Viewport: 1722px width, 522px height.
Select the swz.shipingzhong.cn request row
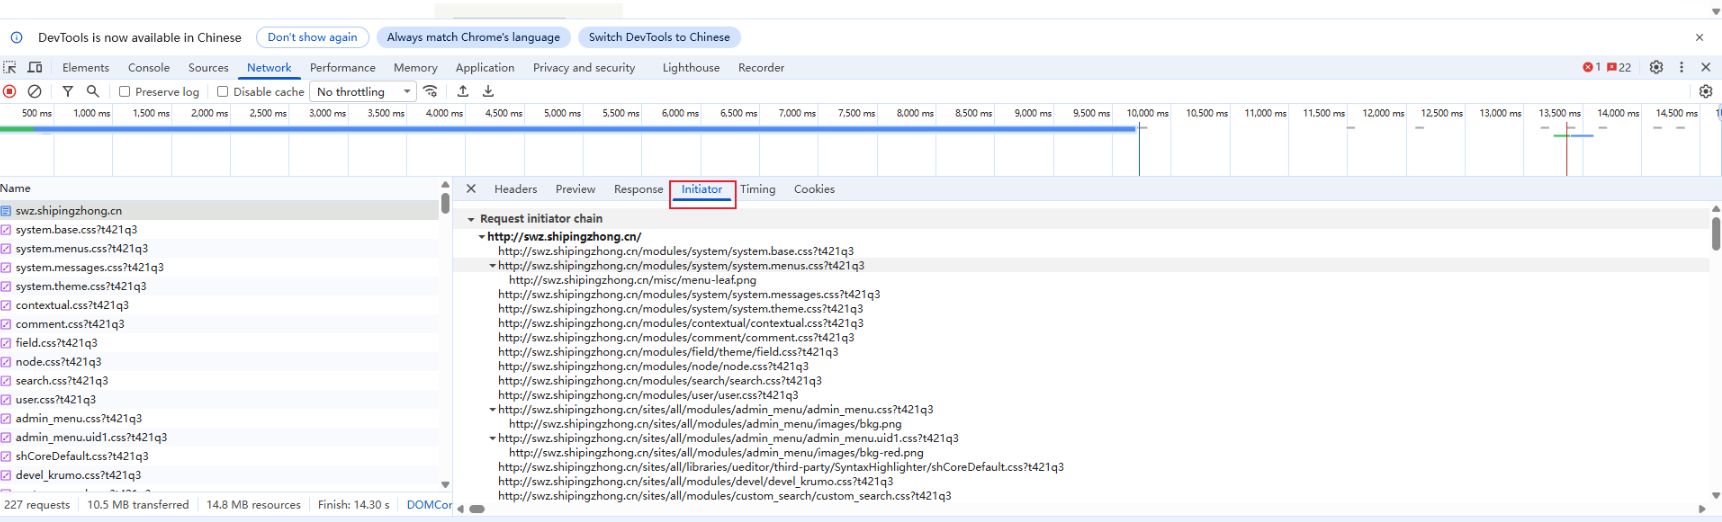point(69,211)
